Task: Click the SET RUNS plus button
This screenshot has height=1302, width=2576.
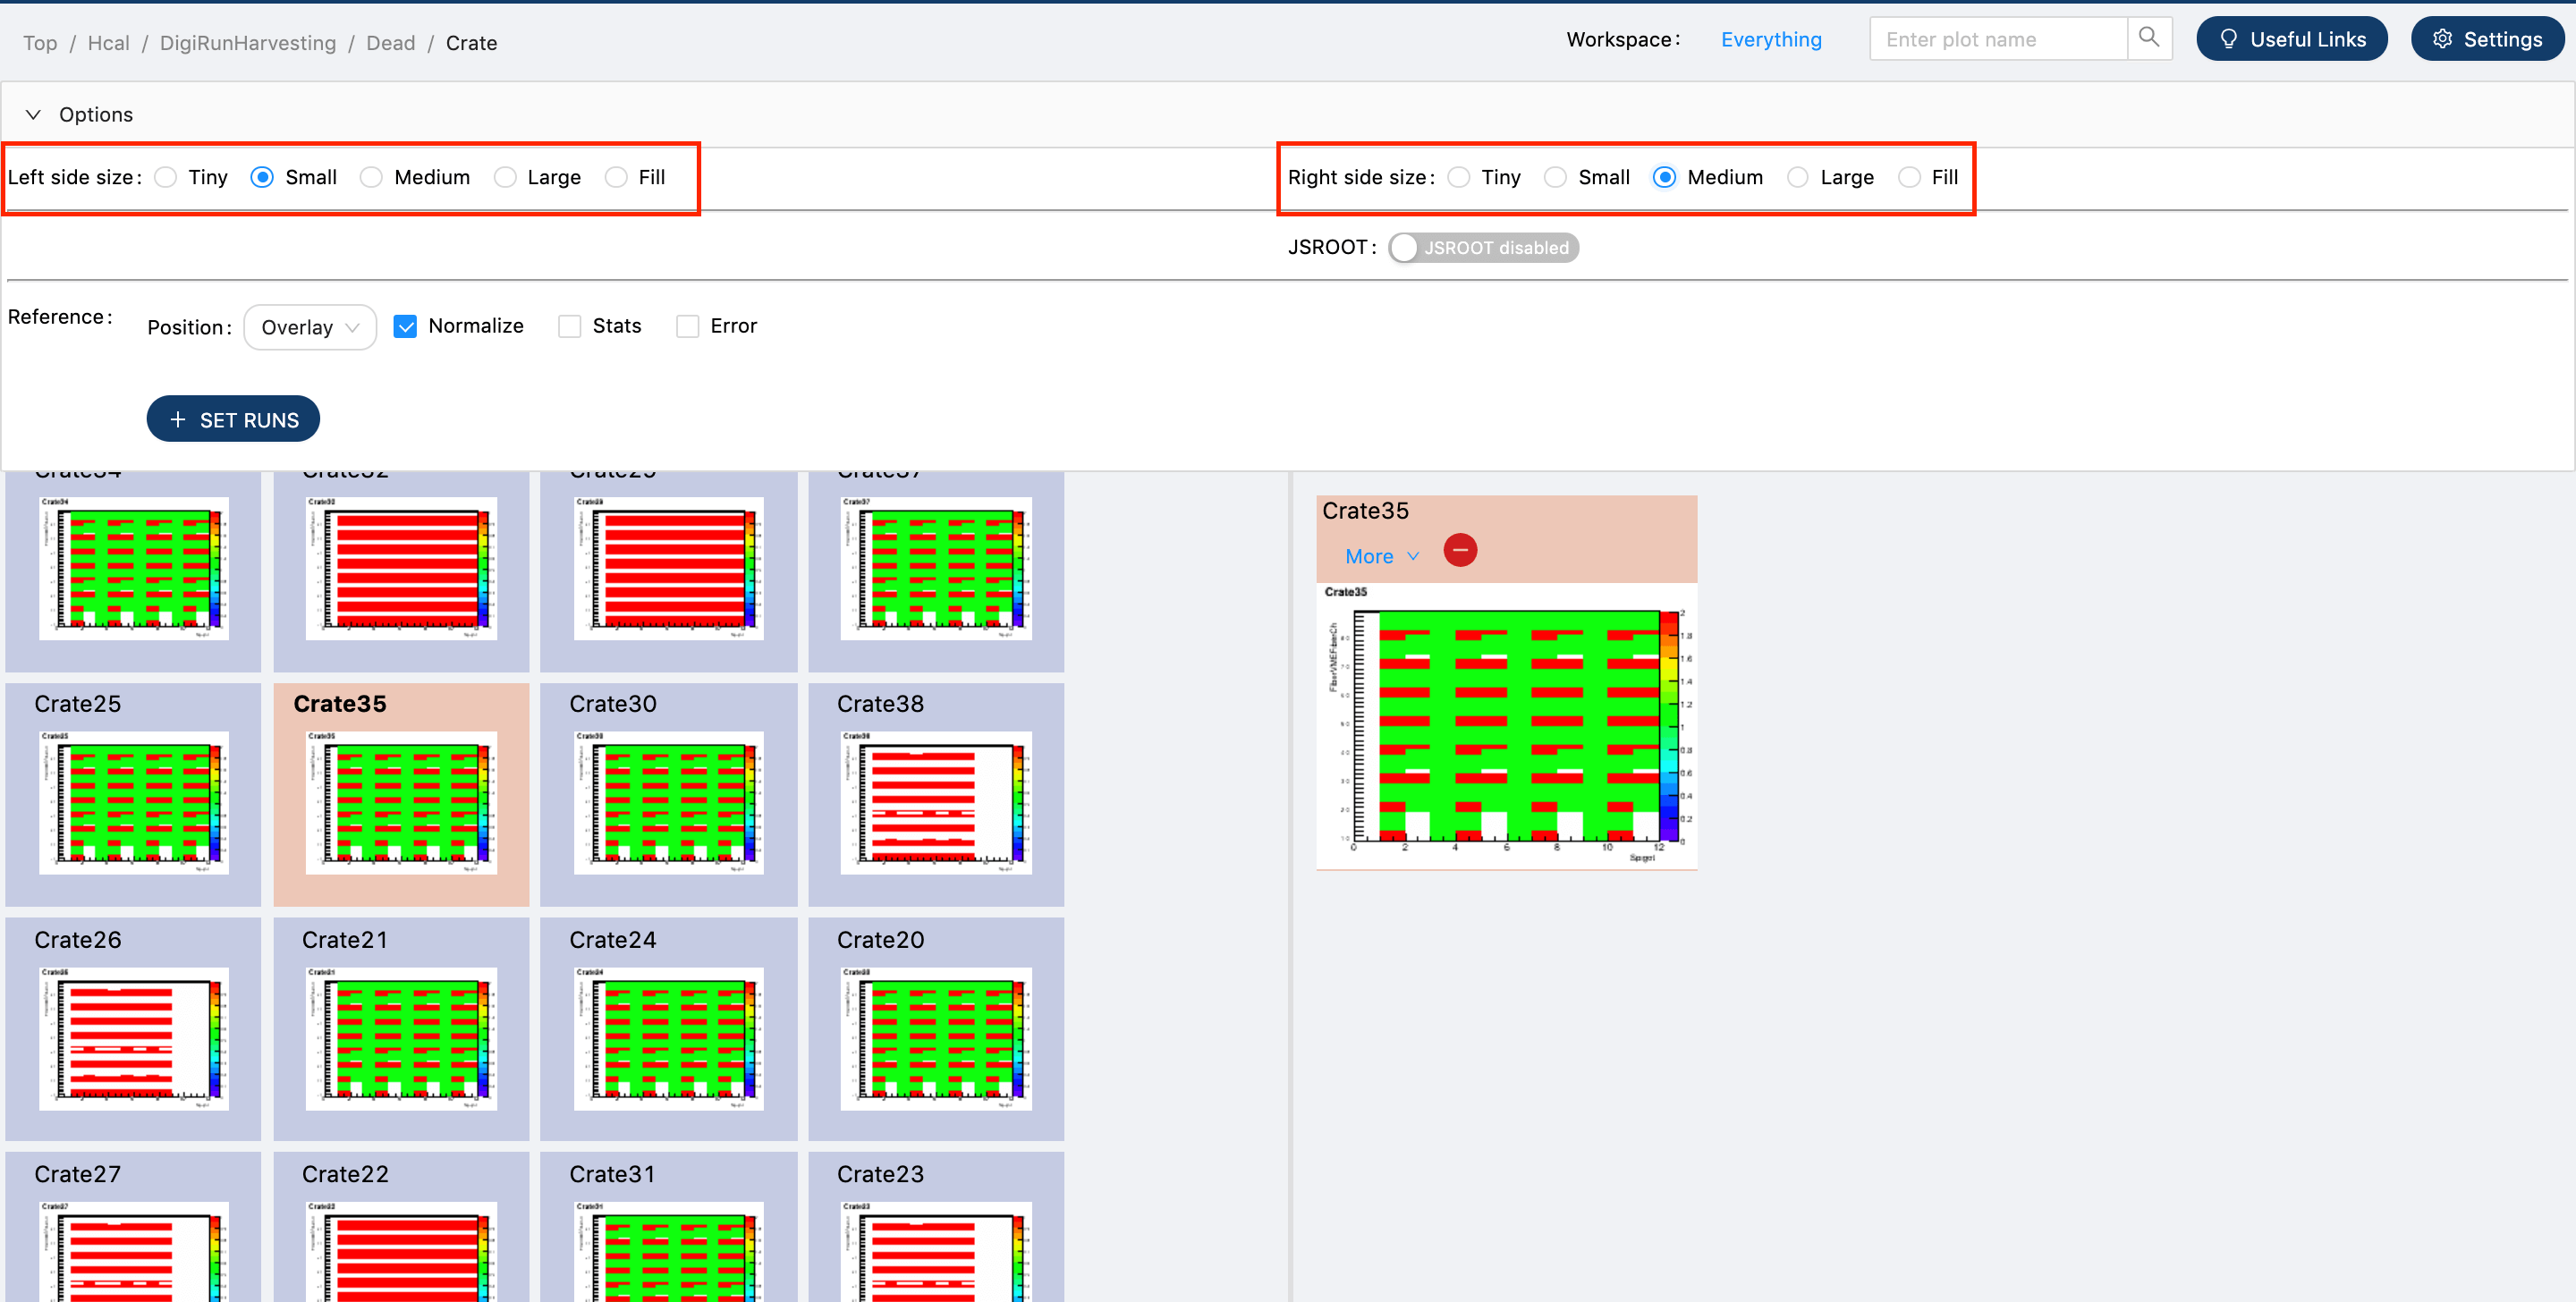Action: tap(233, 419)
